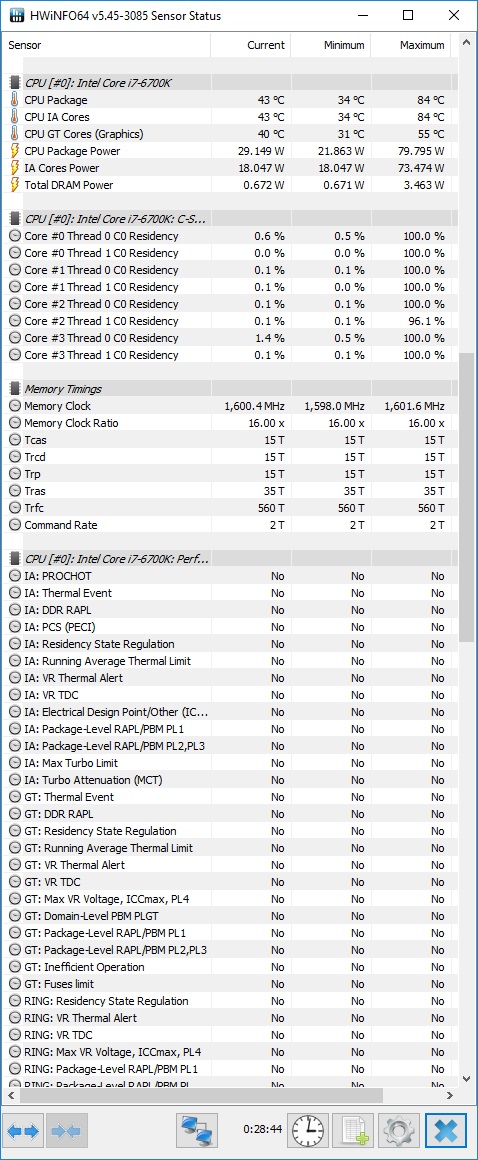Click the CPU Package Power lightning icon
Image resolution: width=478 pixels, height=1160 pixels.
[15, 151]
